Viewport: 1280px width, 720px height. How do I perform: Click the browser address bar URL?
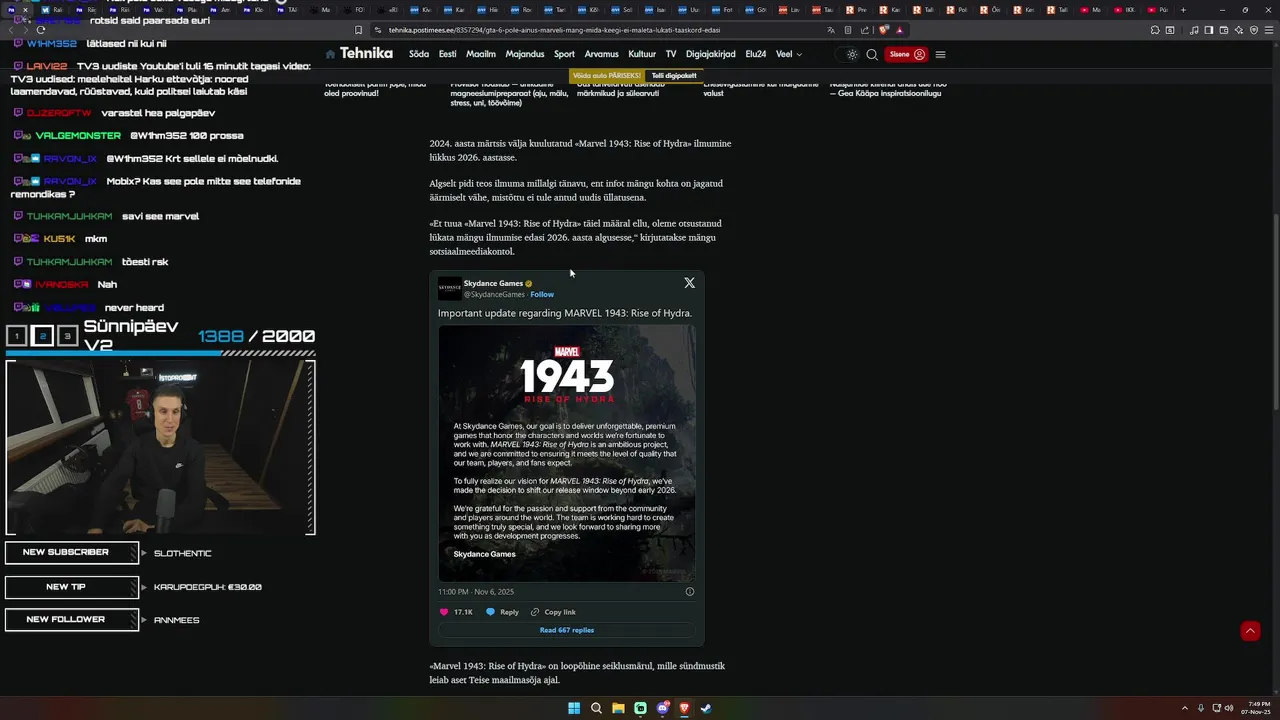pos(554,30)
